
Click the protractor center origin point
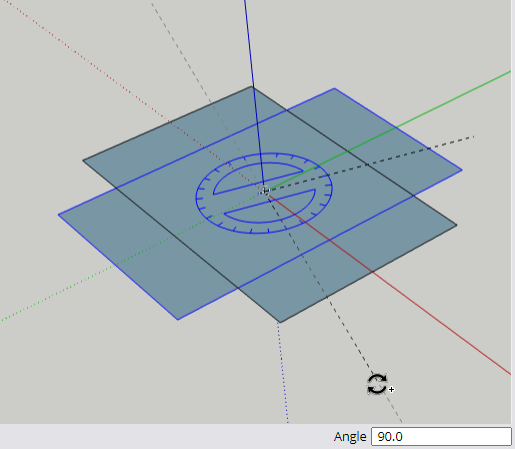click(x=264, y=191)
